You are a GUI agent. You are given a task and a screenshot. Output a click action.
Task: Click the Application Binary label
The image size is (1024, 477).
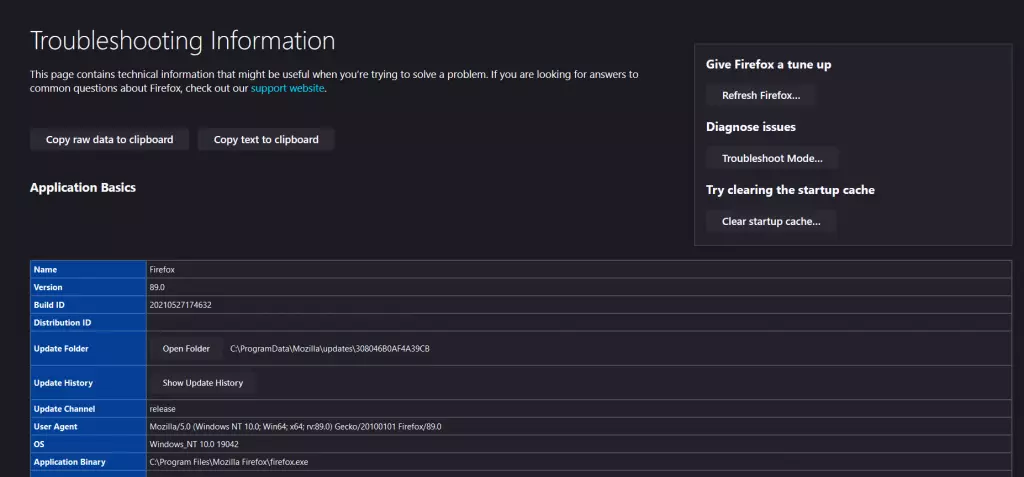pyautogui.click(x=69, y=461)
